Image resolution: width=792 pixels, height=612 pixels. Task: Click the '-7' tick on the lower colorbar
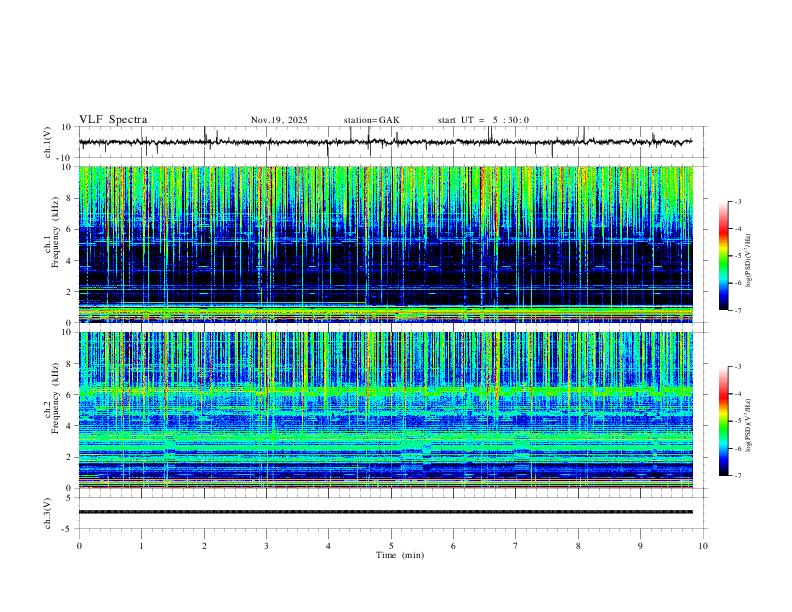click(x=737, y=475)
